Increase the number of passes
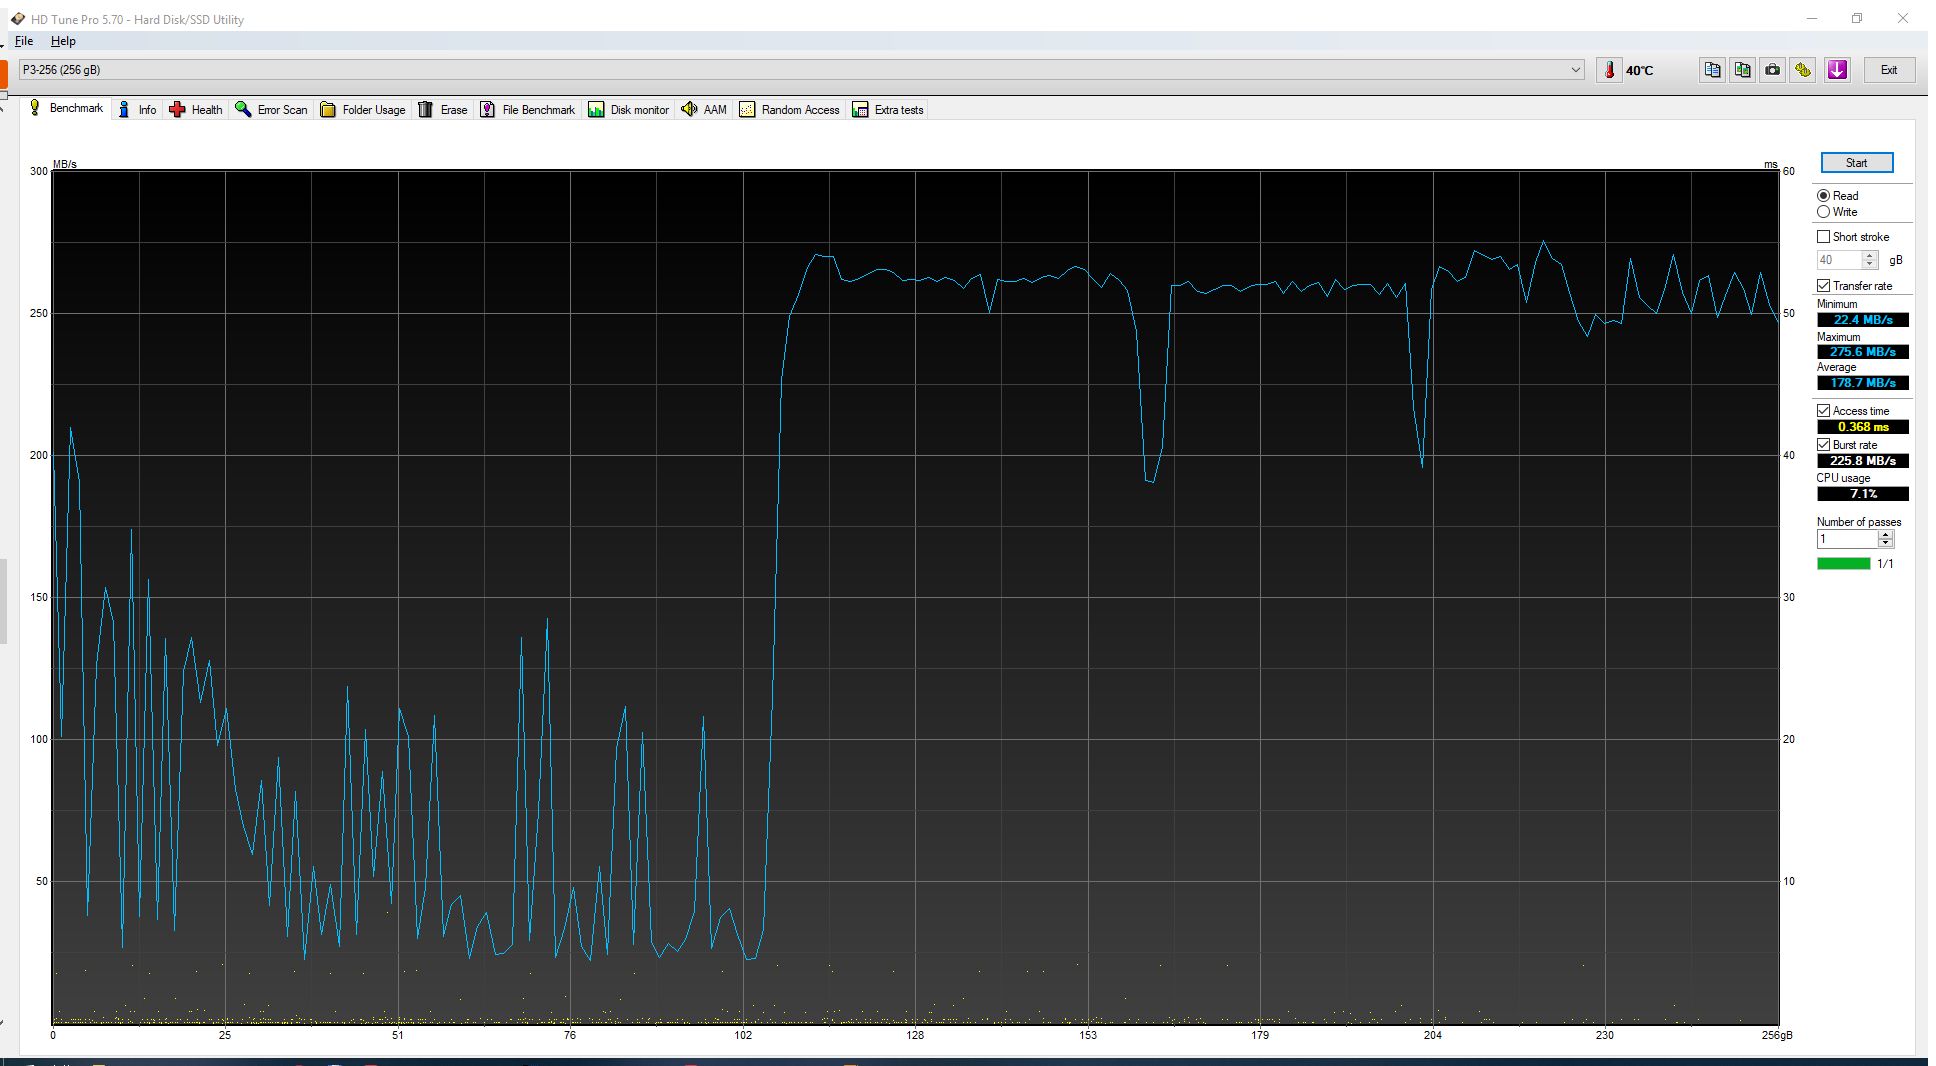 click(1886, 534)
